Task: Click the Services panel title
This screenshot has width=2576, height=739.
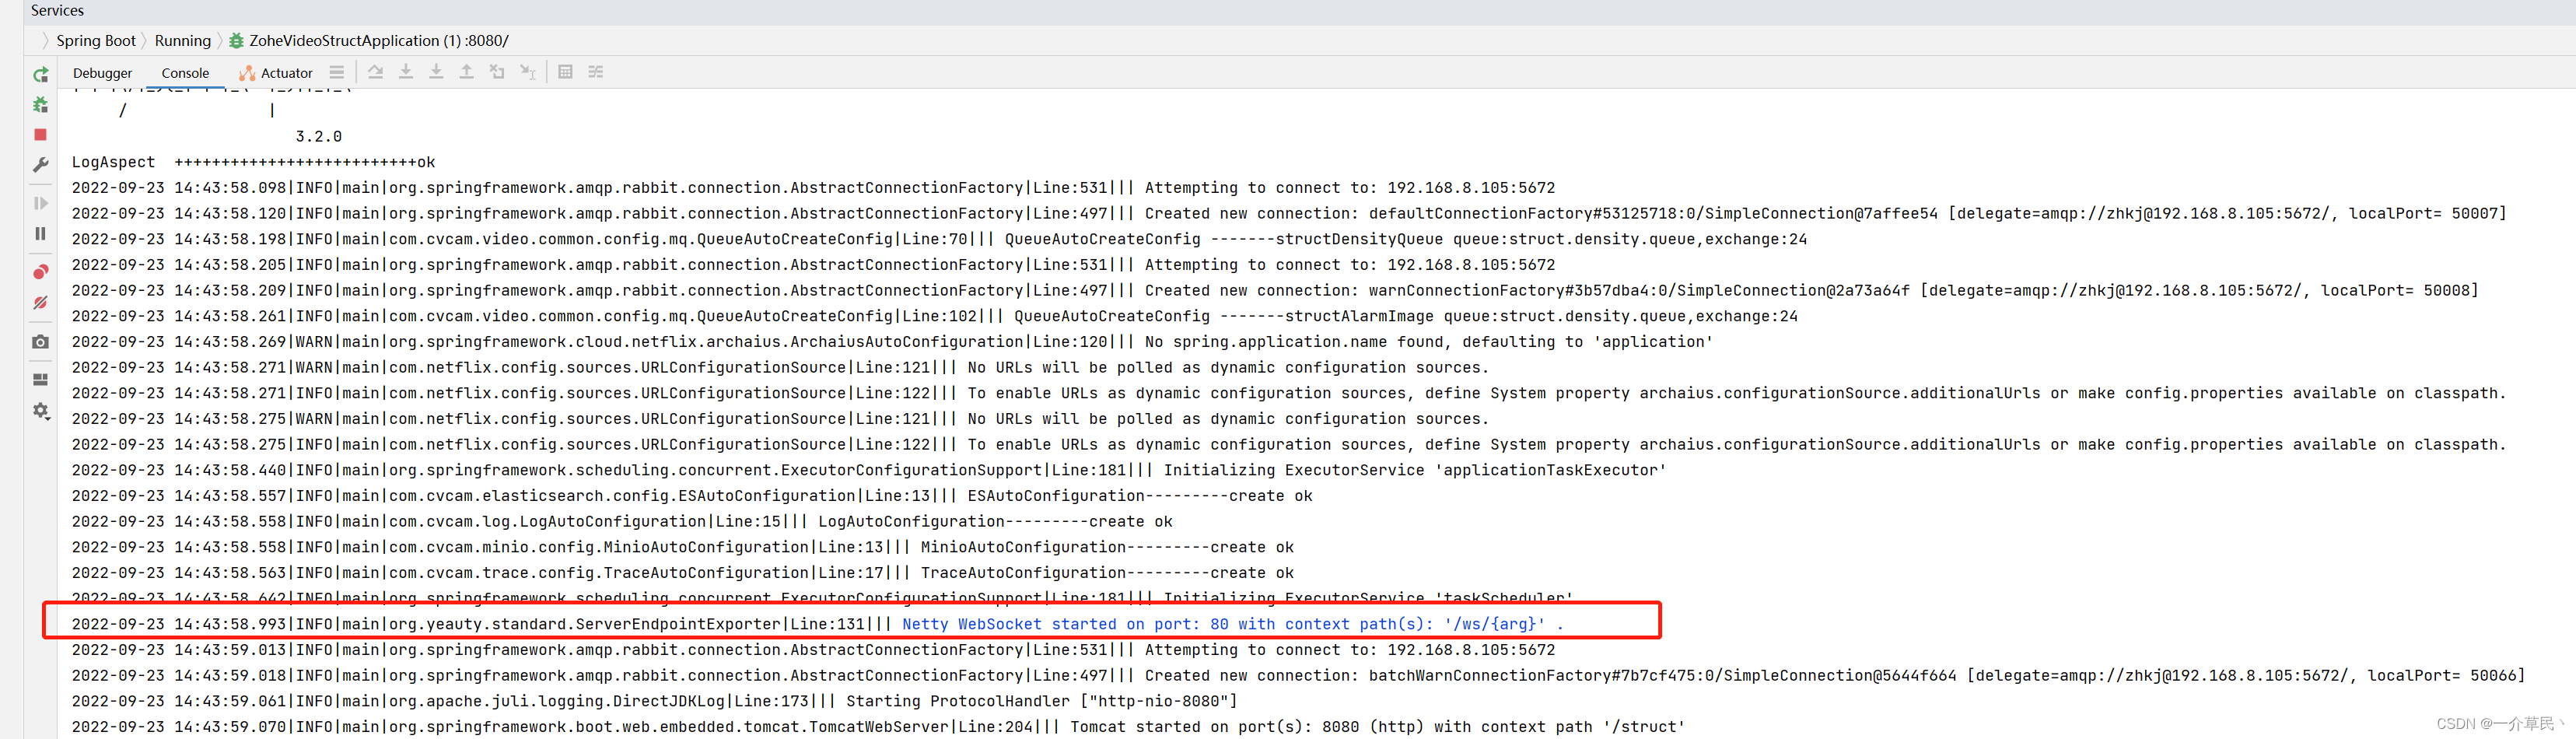Action: point(57,10)
